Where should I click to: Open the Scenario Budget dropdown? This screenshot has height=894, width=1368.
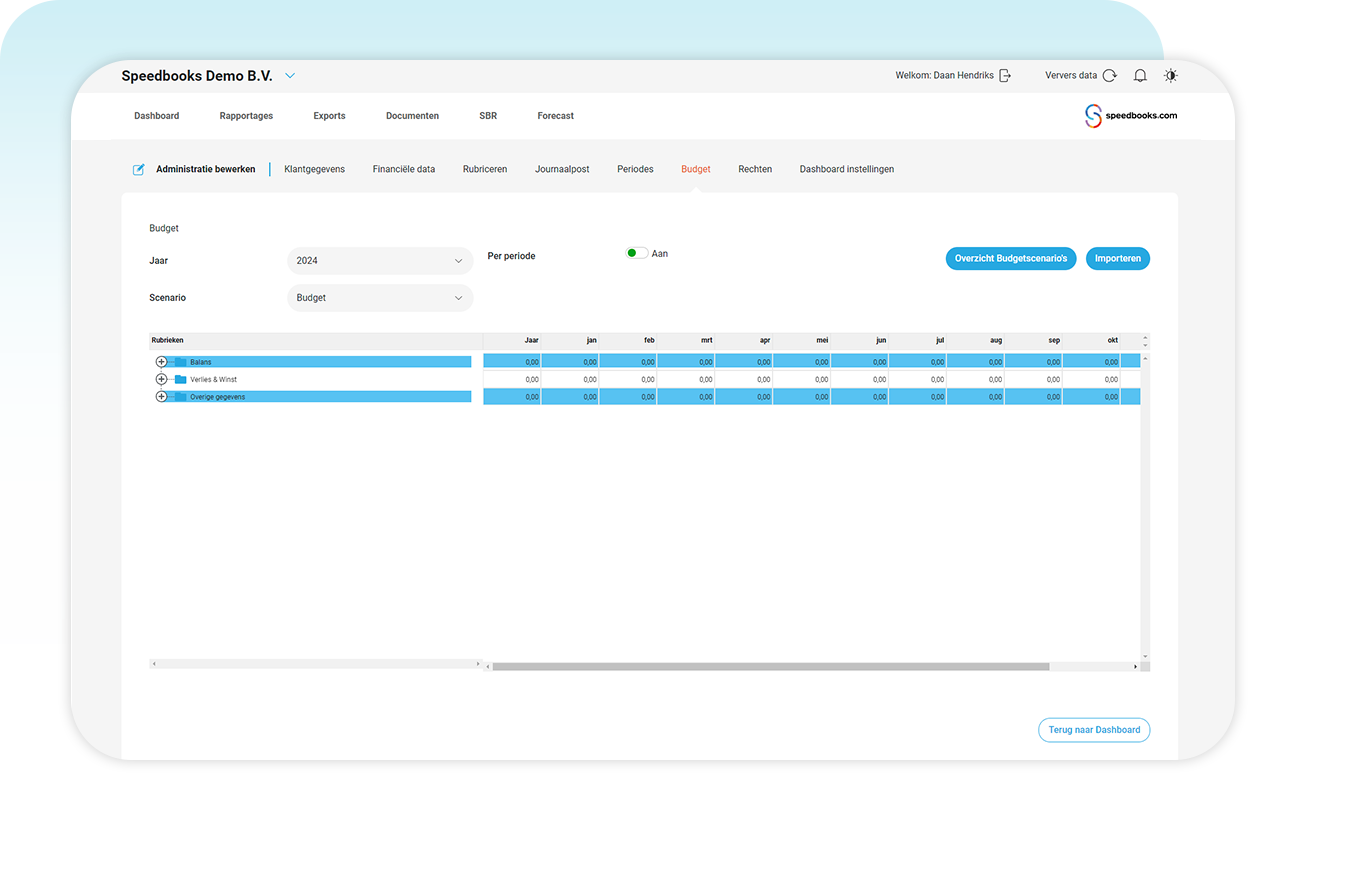click(380, 298)
